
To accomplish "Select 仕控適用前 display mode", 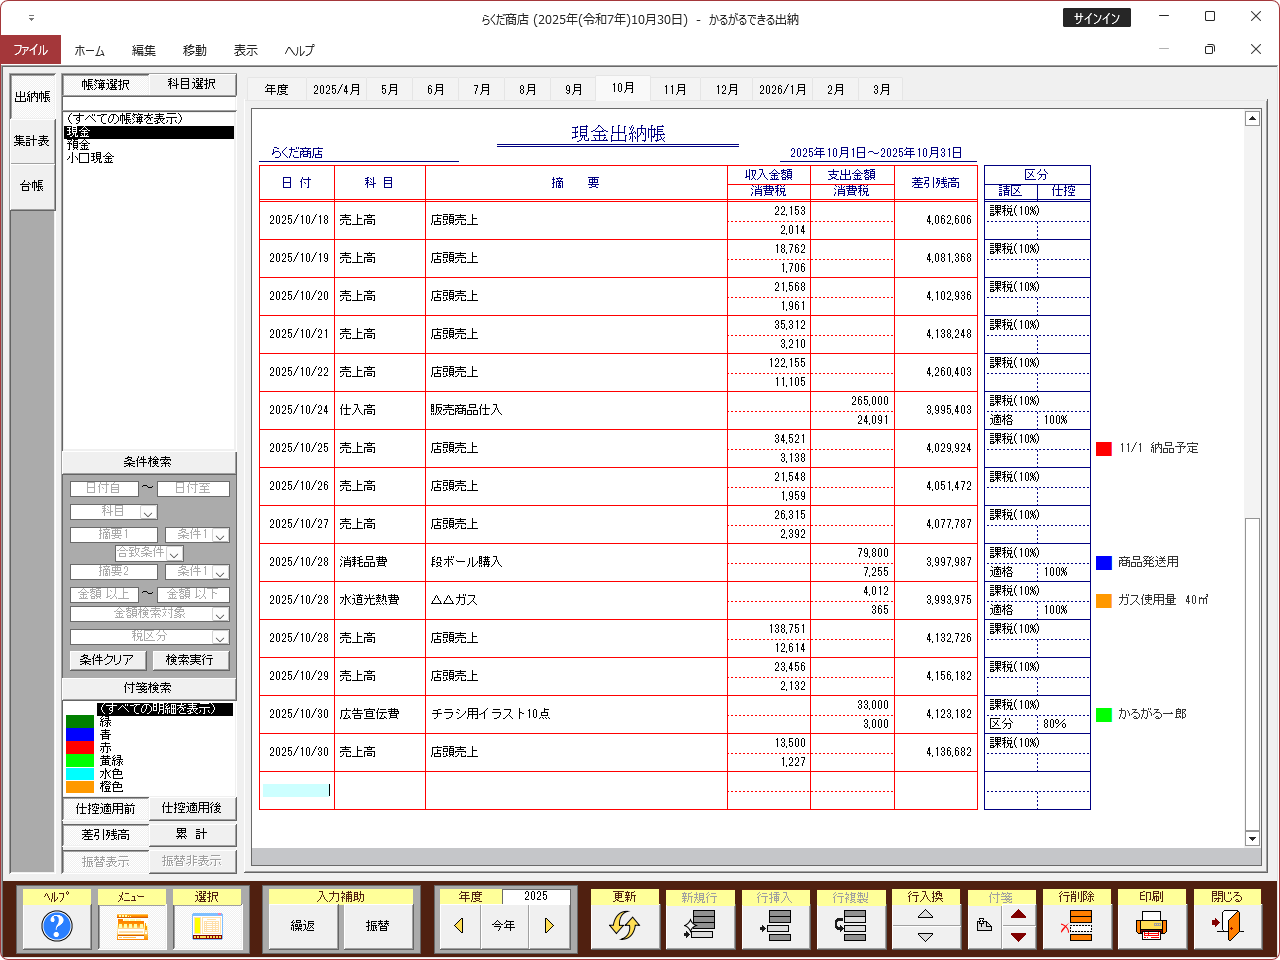I will pyautogui.click(x=106, y=808).
